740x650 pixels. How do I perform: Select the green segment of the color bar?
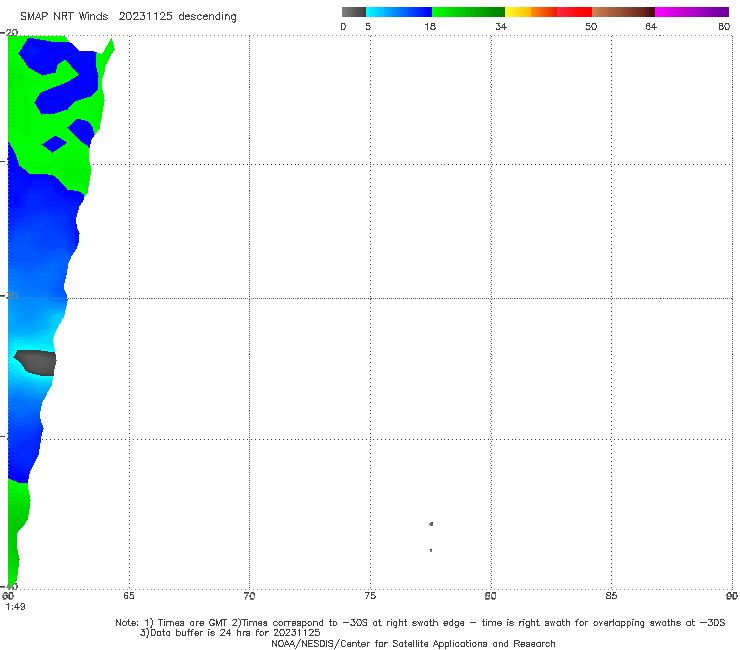click(468, 12)
